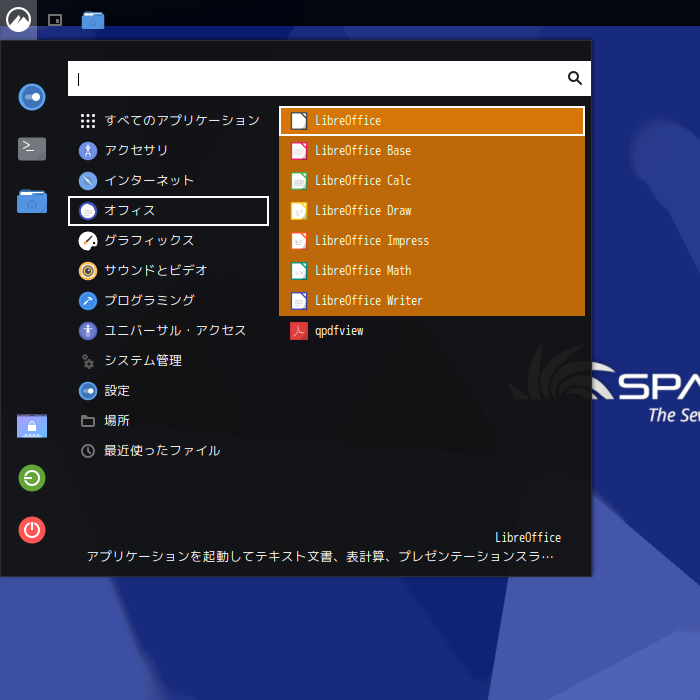Click the red power off icon

32,530
